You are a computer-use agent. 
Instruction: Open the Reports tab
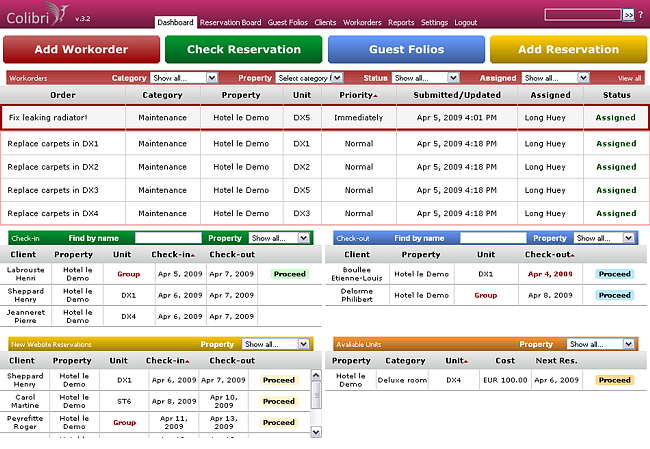(401, 22)
